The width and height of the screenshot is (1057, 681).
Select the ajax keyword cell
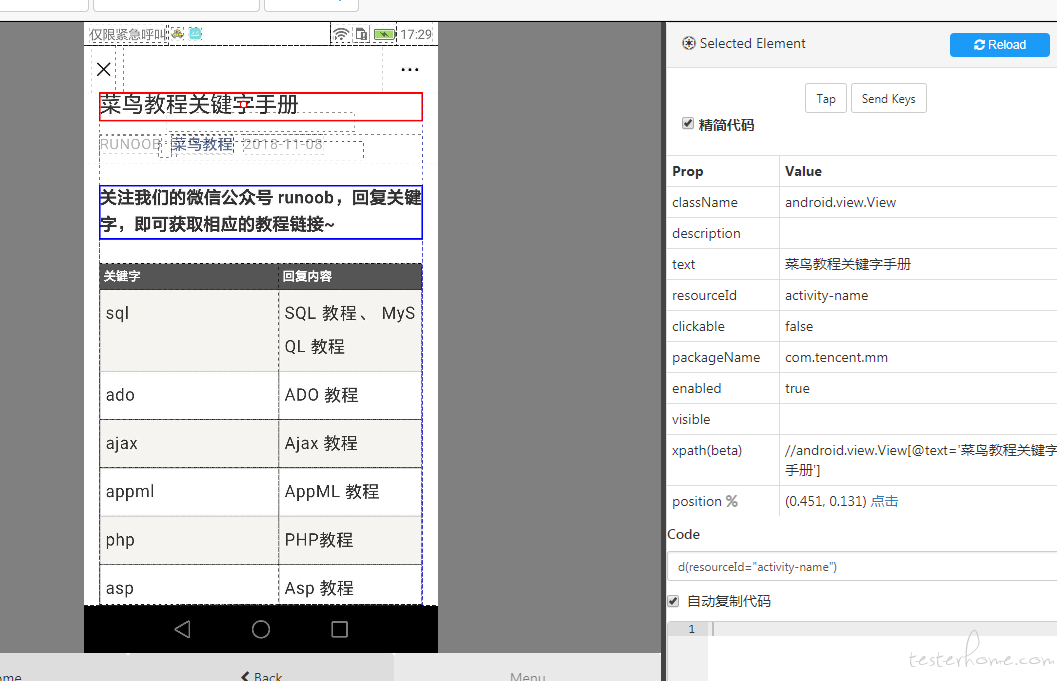pos(189,444)
